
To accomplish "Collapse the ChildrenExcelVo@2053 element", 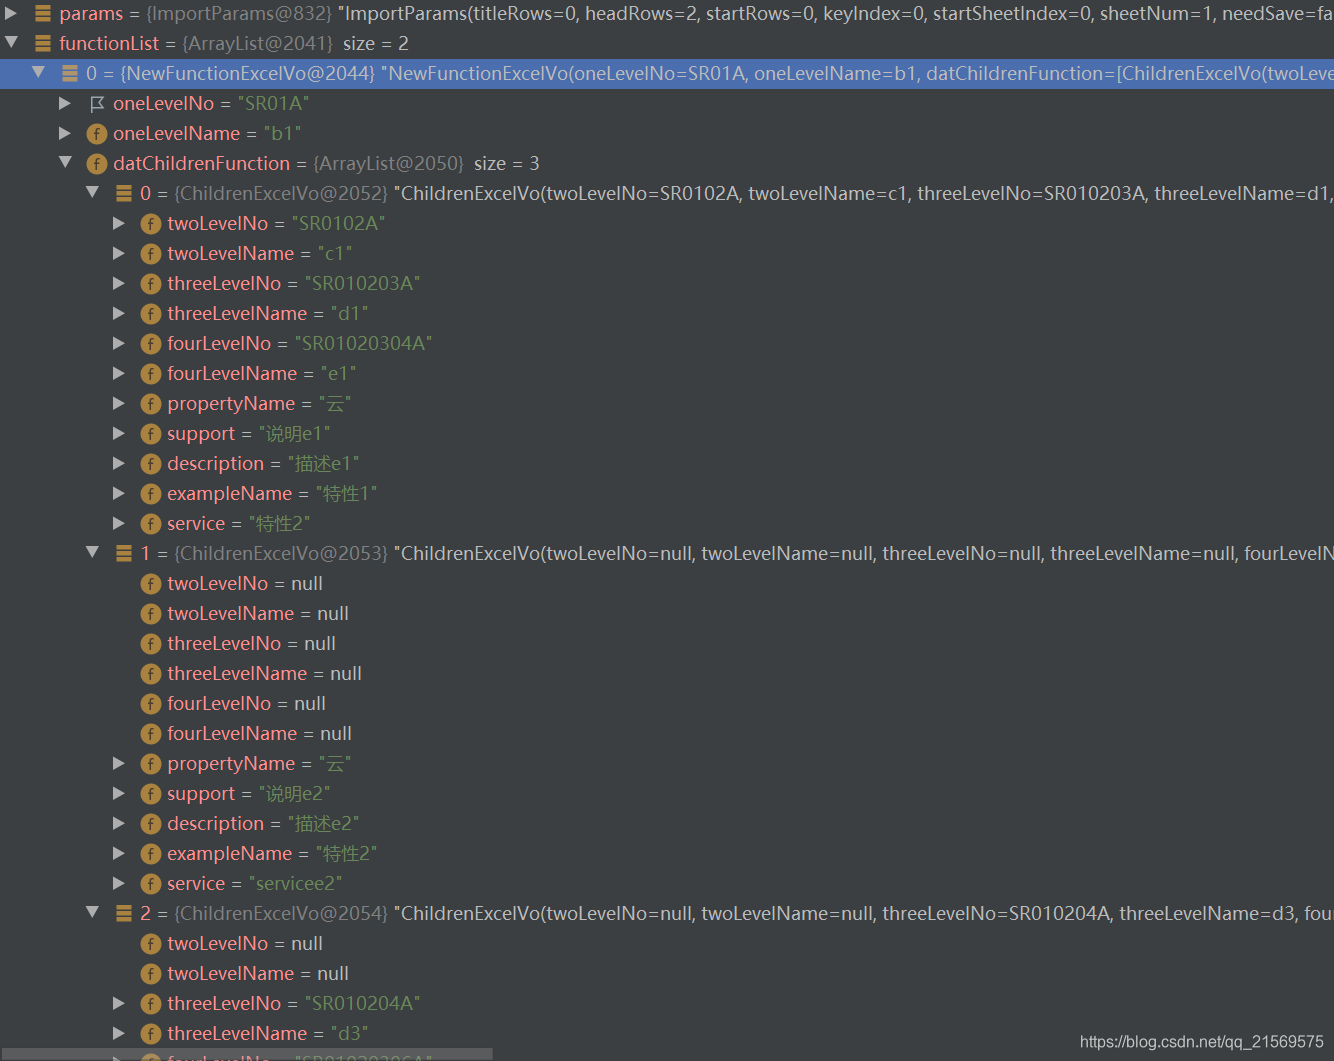I will 92,553.
